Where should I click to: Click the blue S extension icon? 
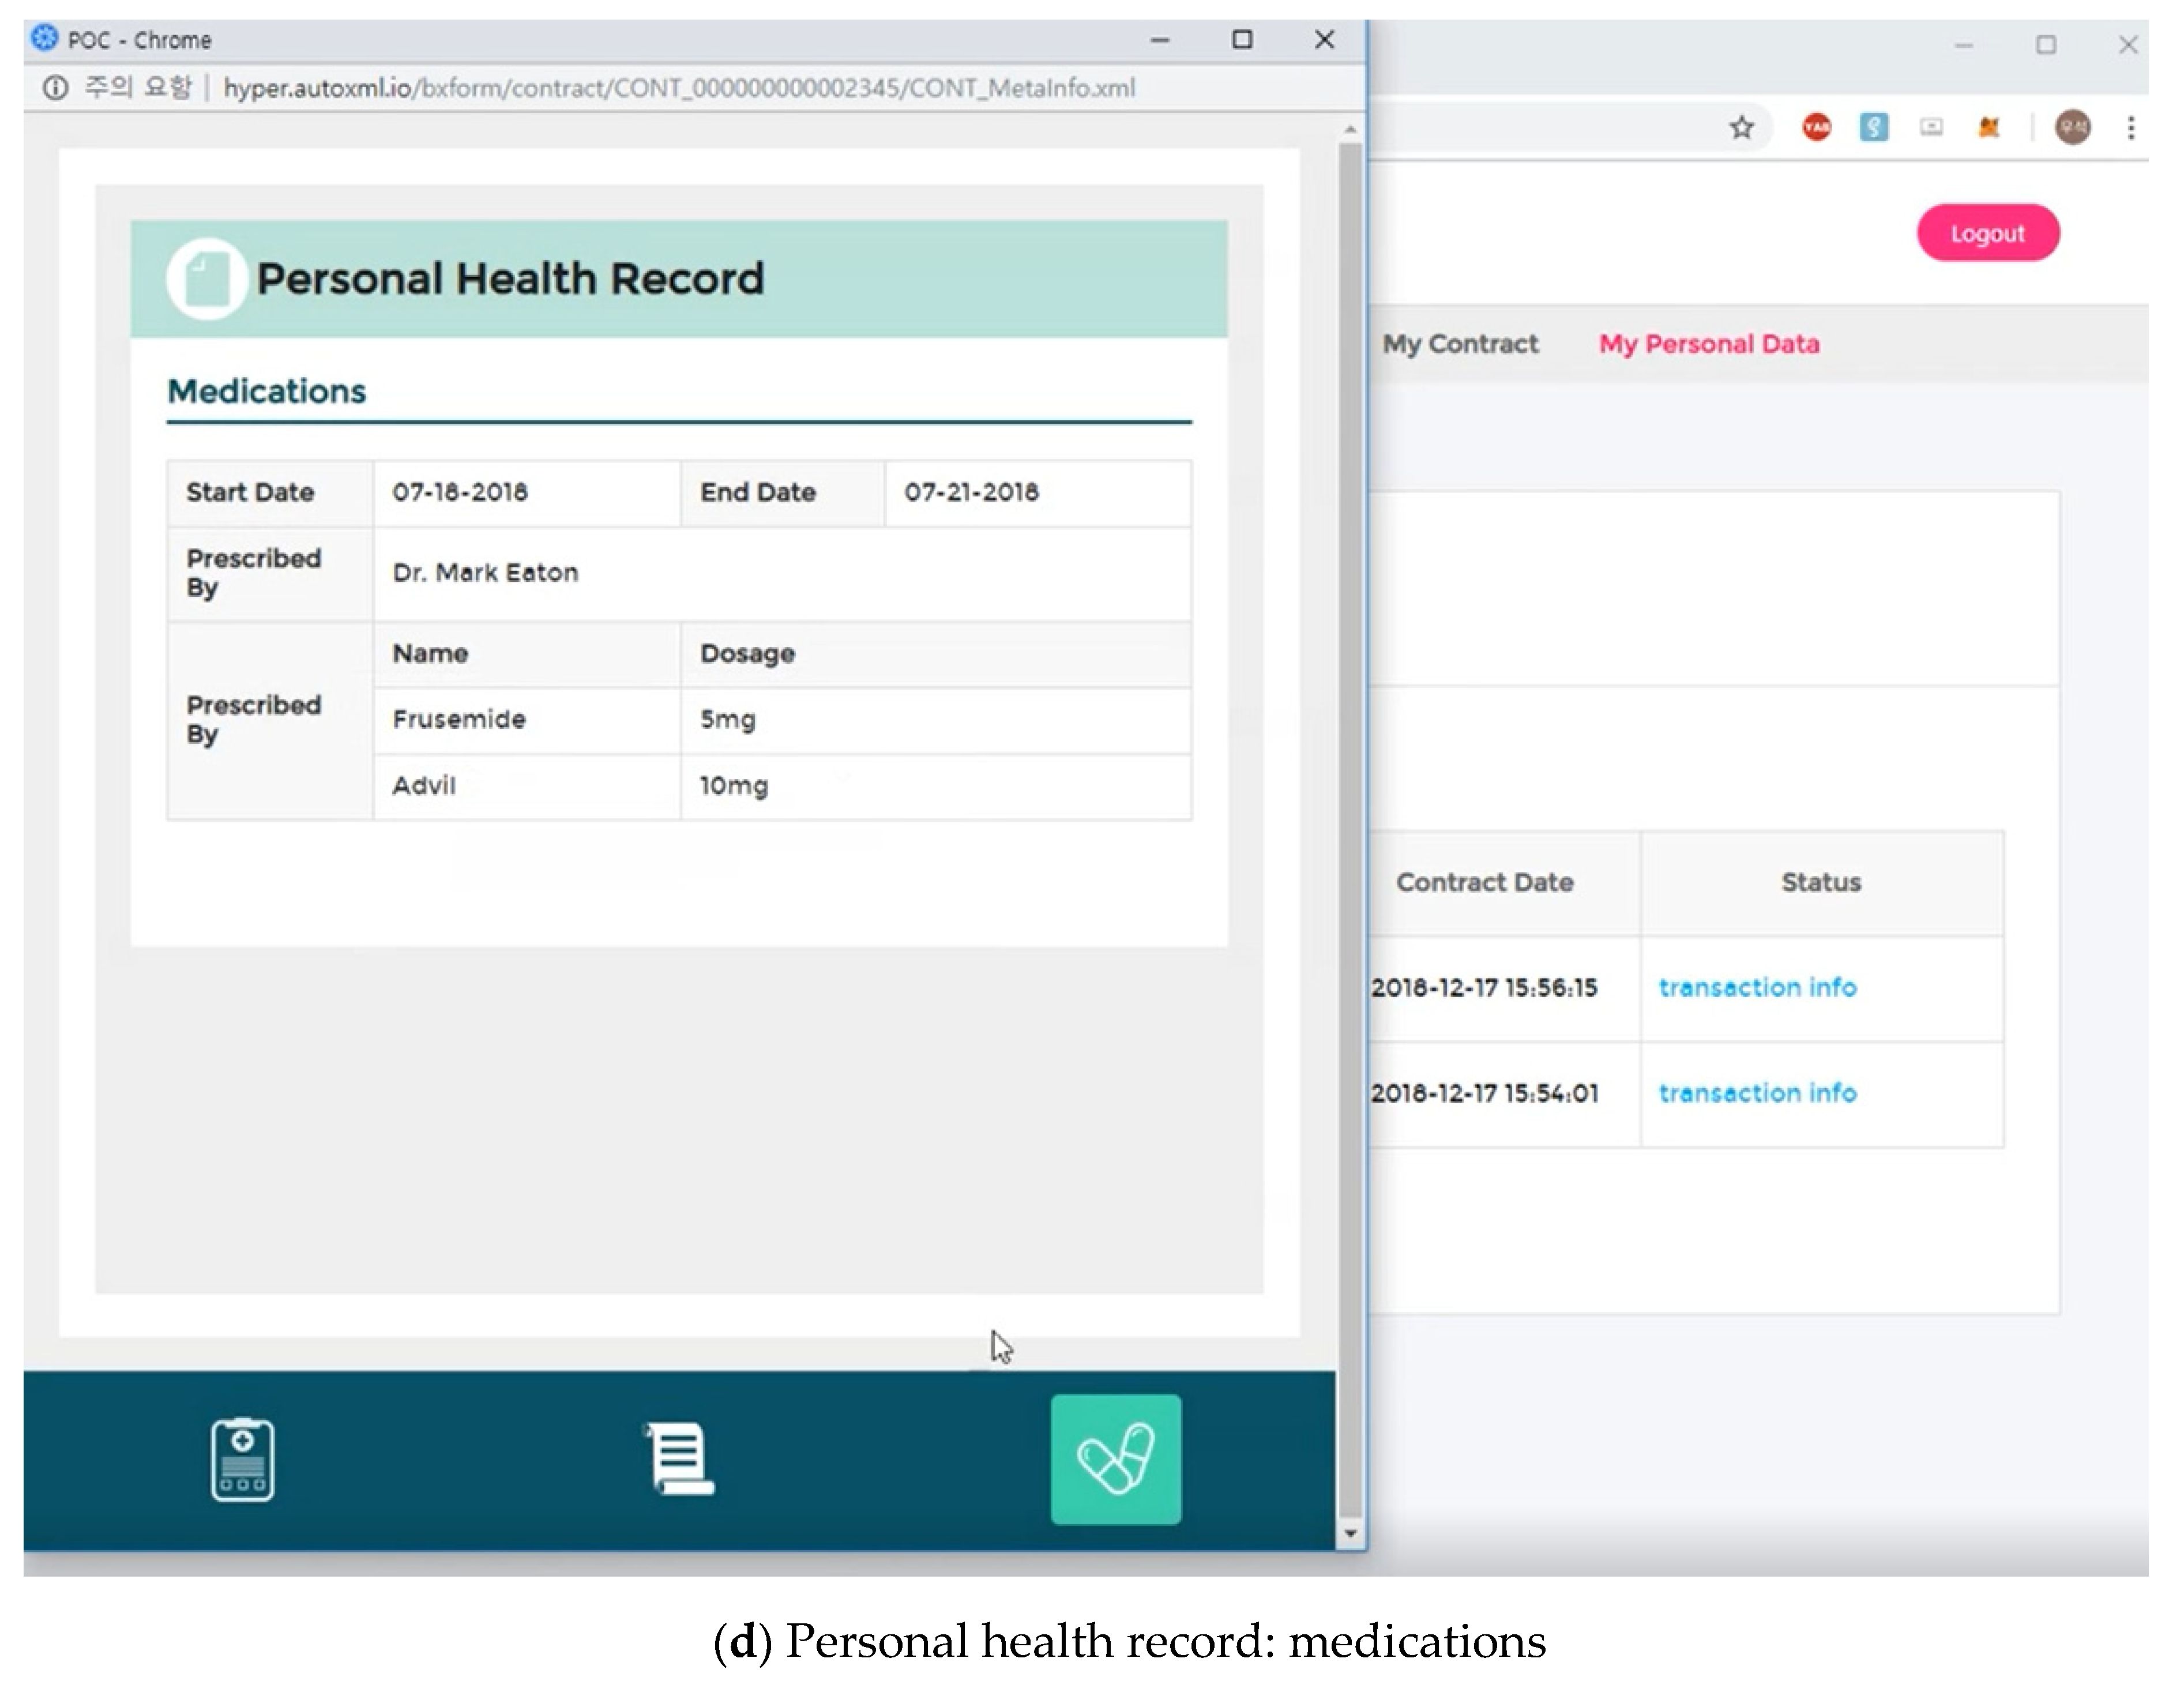(1873, 128)
